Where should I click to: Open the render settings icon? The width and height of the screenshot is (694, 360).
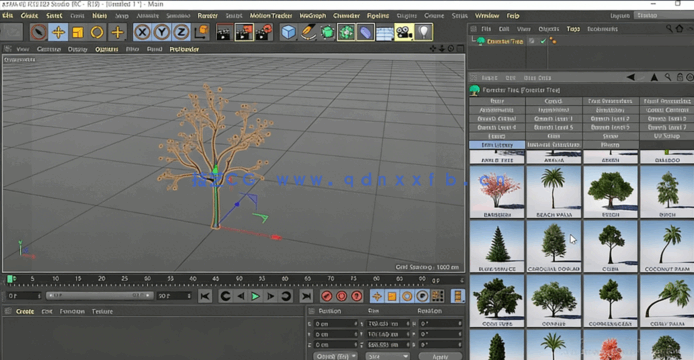(x=264, y=32)
